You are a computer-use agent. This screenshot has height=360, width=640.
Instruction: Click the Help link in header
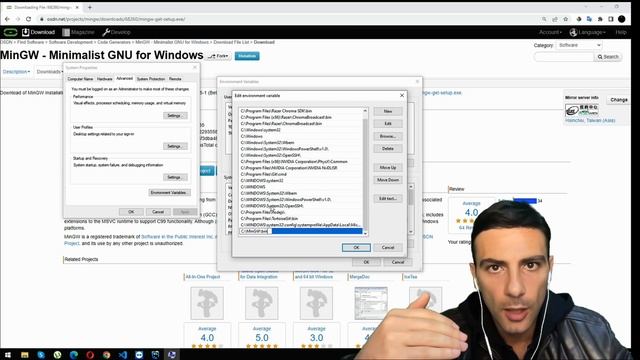(x=621, y=32)
